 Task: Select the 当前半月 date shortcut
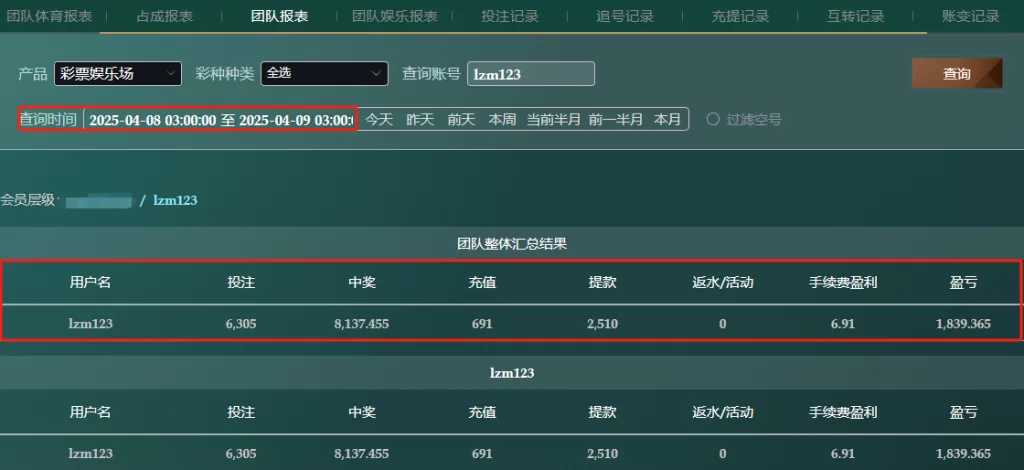pos(554,120)
